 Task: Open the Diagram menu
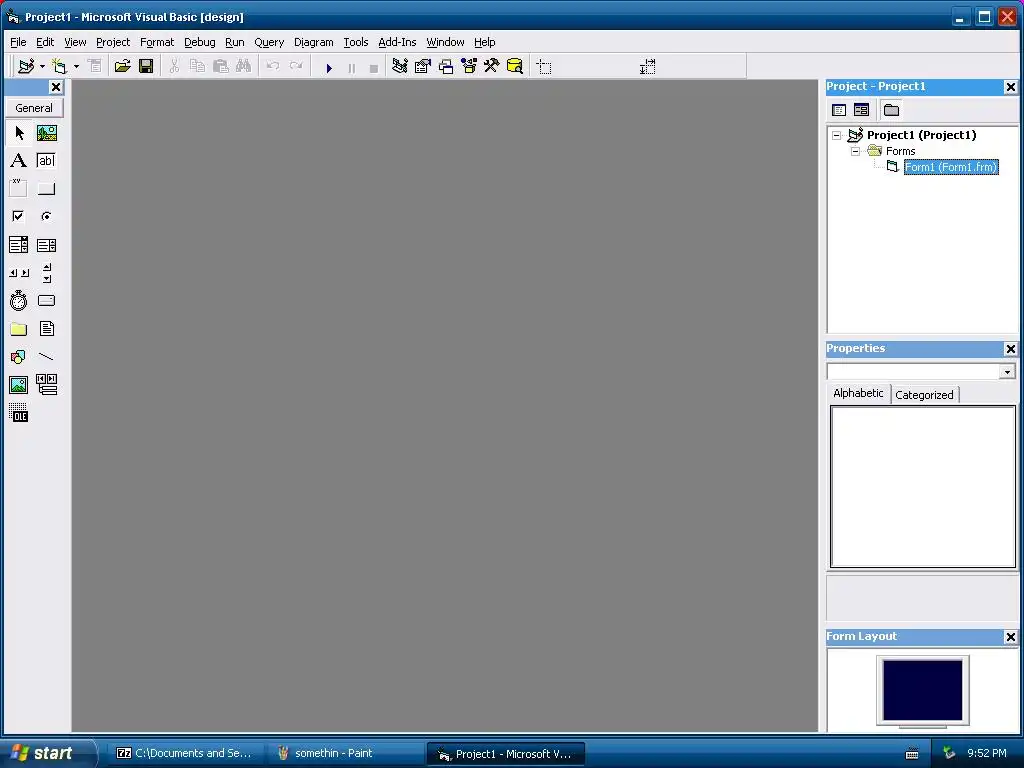pos(313,42)
